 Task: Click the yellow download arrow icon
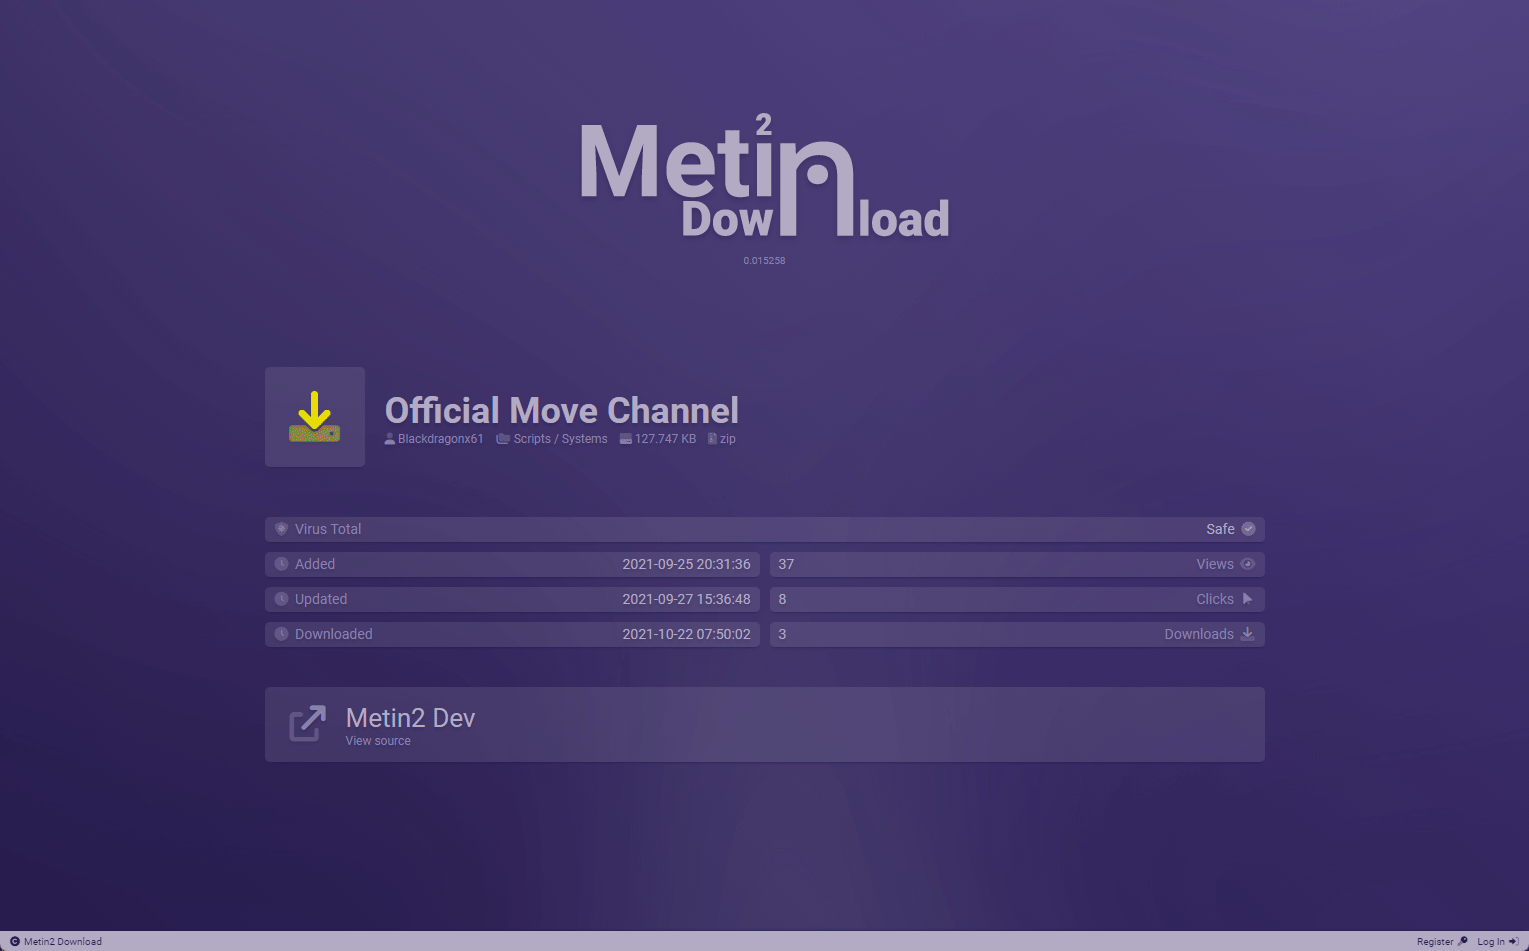(x=315, y=417)
